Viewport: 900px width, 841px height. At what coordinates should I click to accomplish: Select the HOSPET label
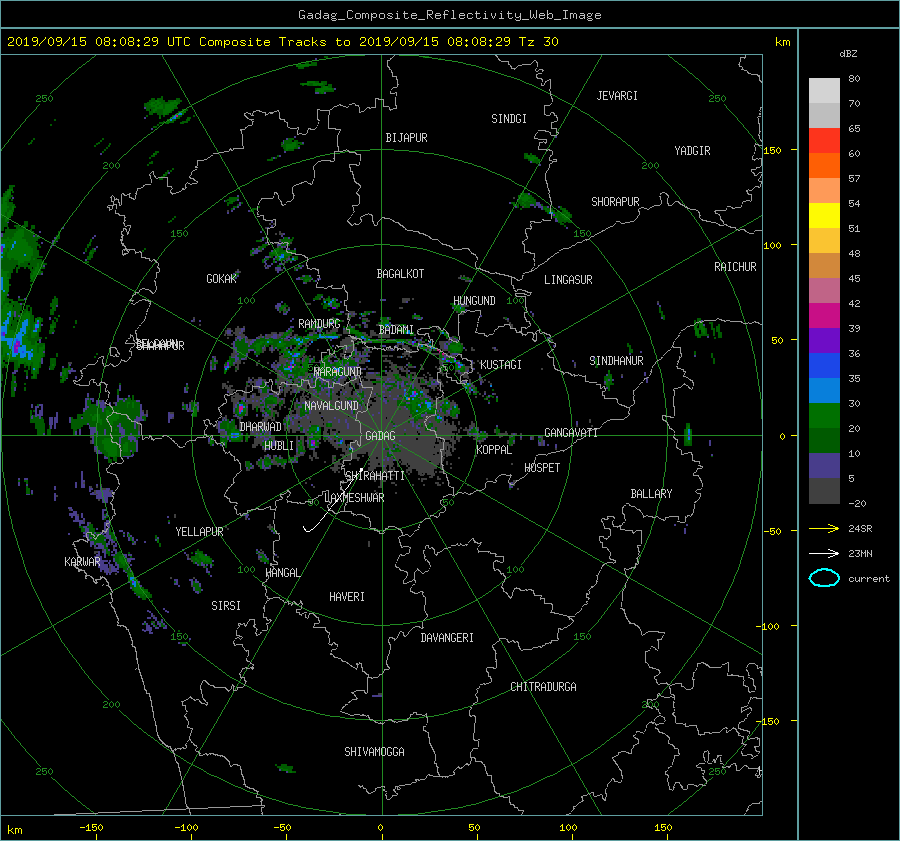542,468
